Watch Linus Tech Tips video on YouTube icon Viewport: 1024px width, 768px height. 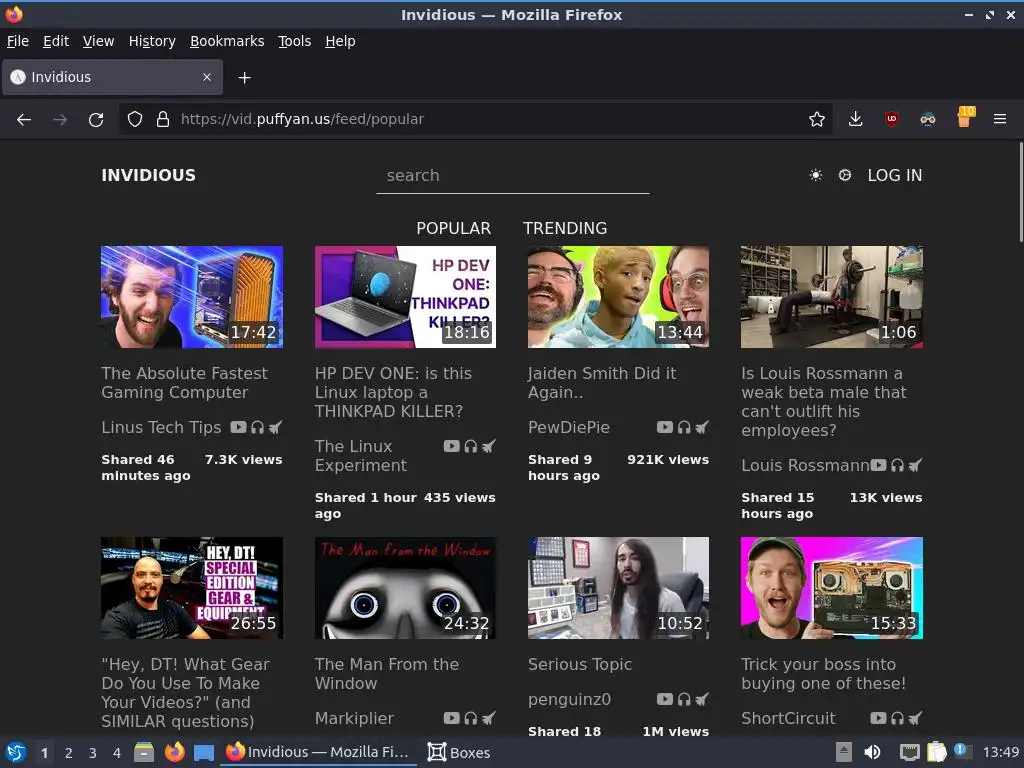(x=238, y=427)
